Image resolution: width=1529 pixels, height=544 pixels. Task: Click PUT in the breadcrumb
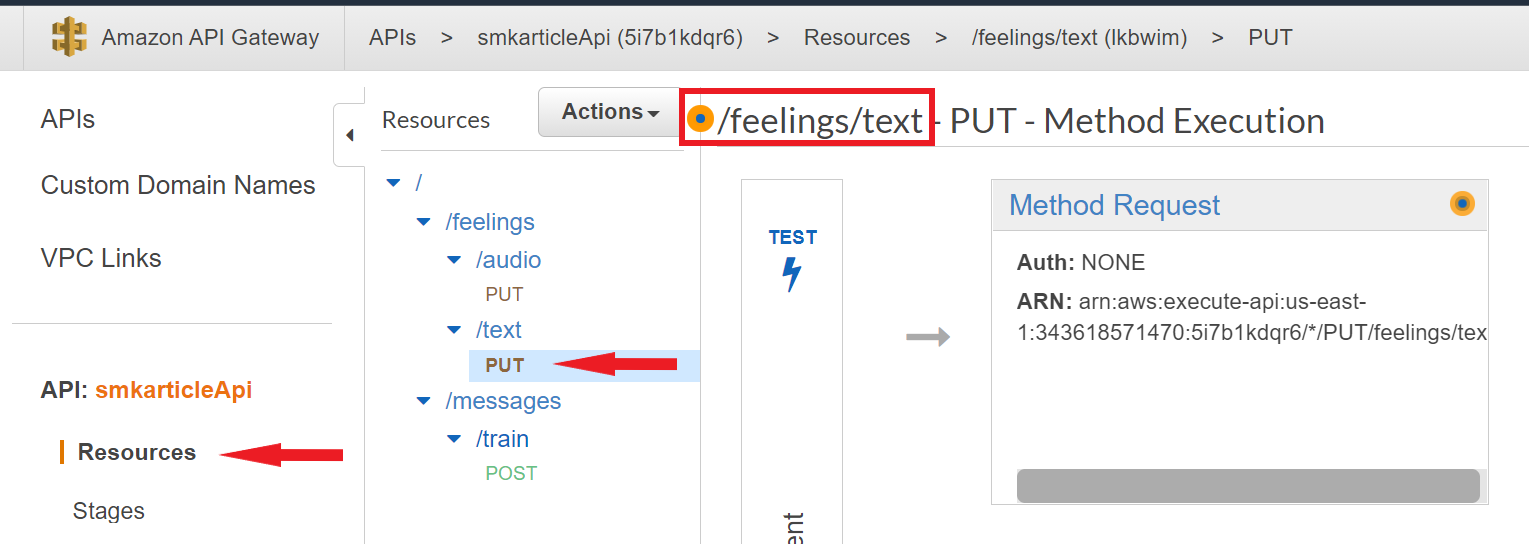tap(1270, 38)
